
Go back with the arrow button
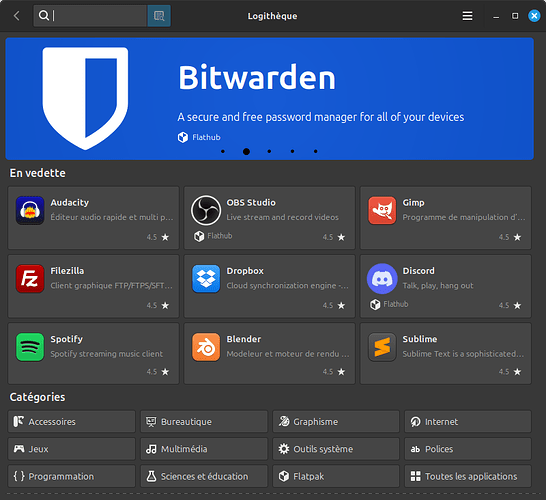pyautogui.click(x=16, y=16)
